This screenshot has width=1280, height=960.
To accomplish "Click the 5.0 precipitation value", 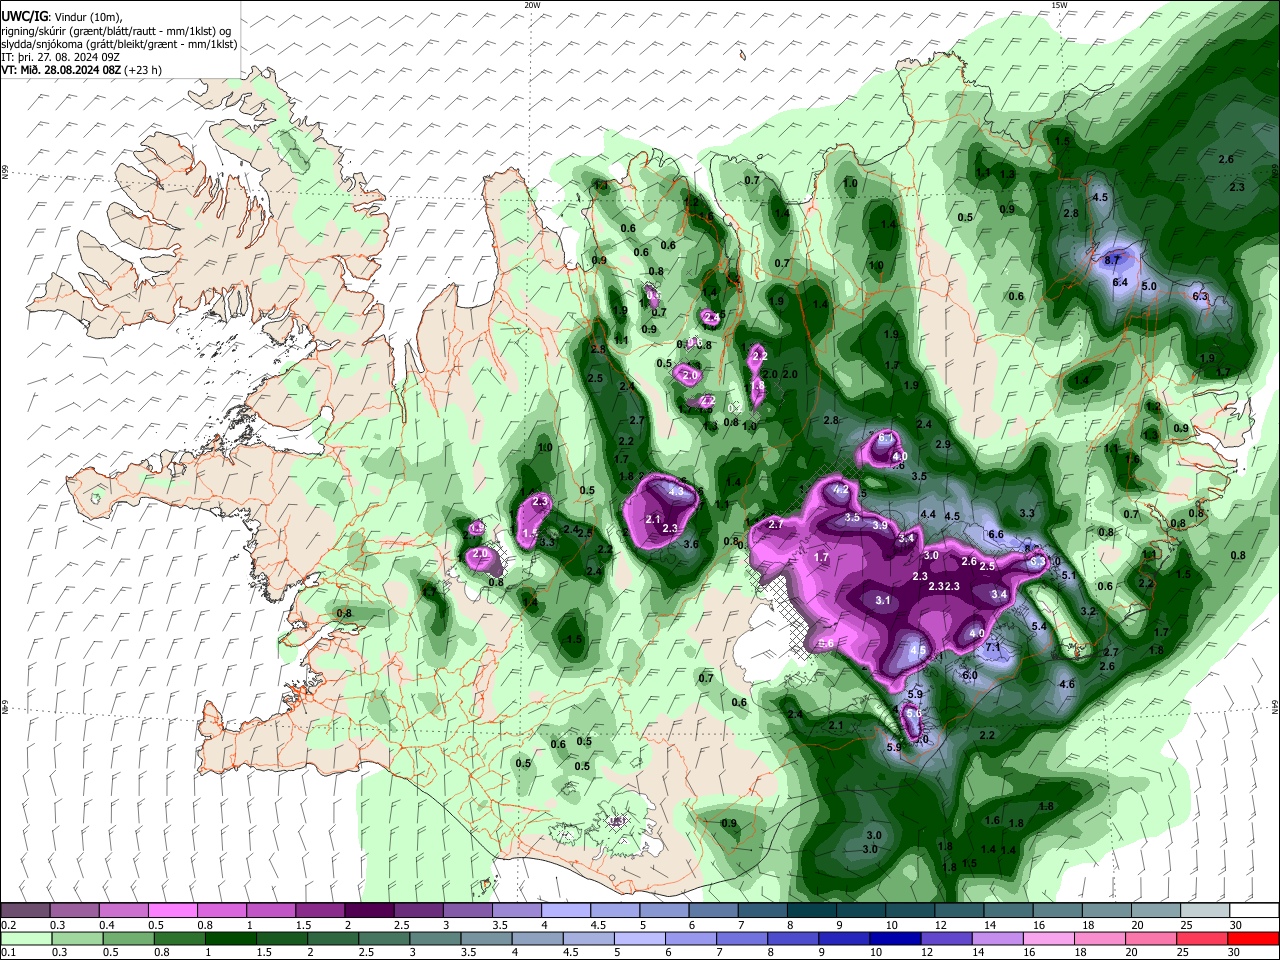I will click(1149, 286).
